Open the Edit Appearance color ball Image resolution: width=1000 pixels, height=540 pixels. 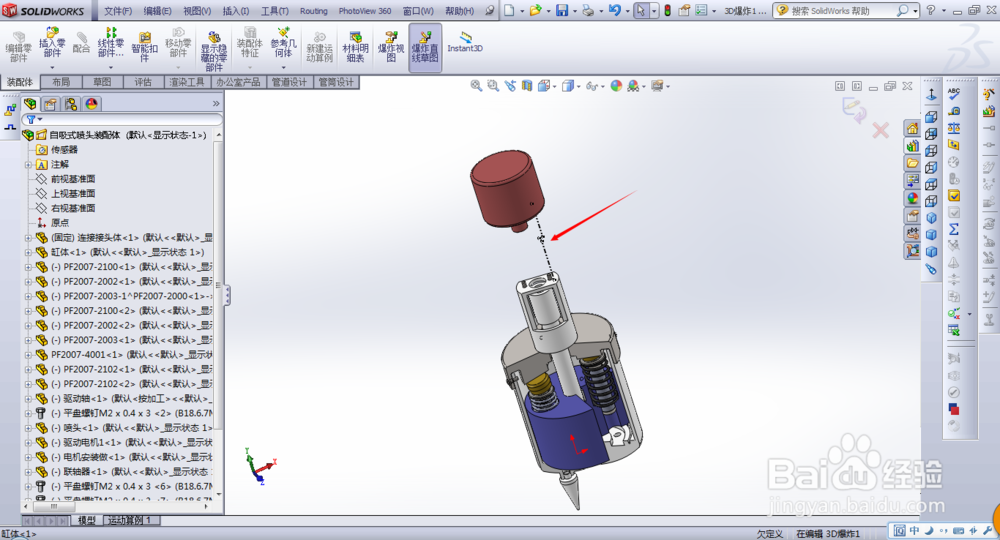click(x=616, y=85)
